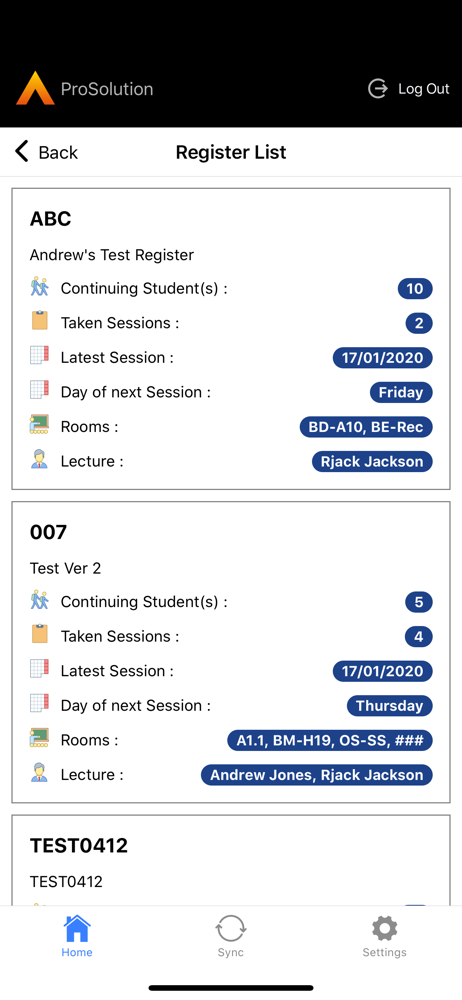
Task: Open the Home tab
Action: click(x=77, y=936)
